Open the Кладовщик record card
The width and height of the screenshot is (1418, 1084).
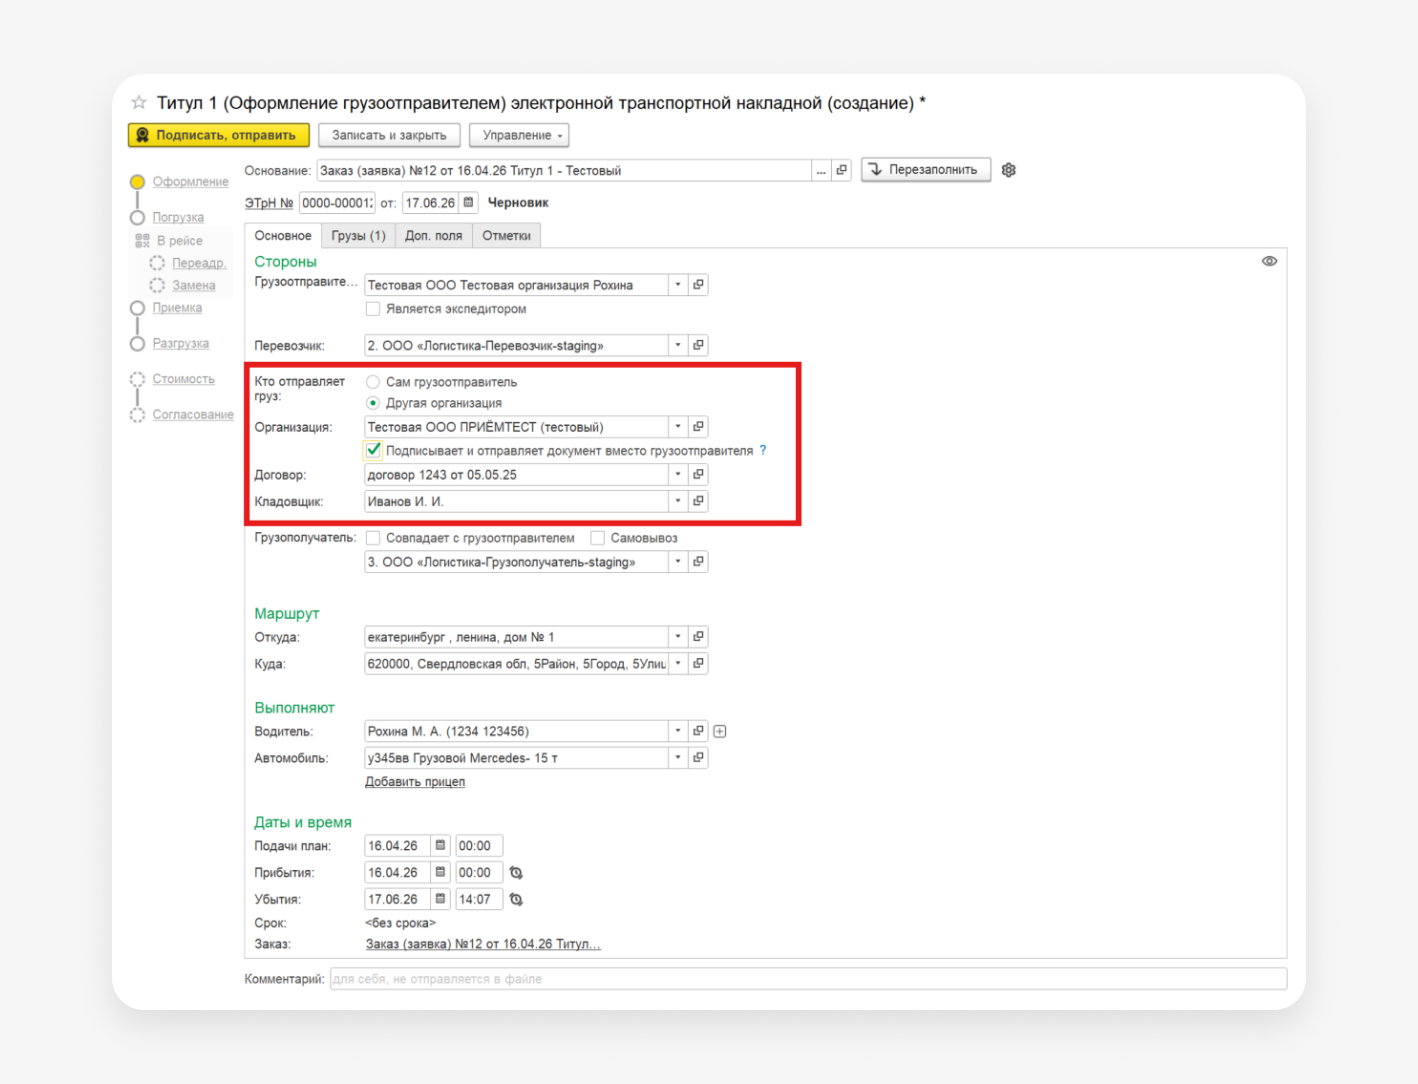pos(699,501)
